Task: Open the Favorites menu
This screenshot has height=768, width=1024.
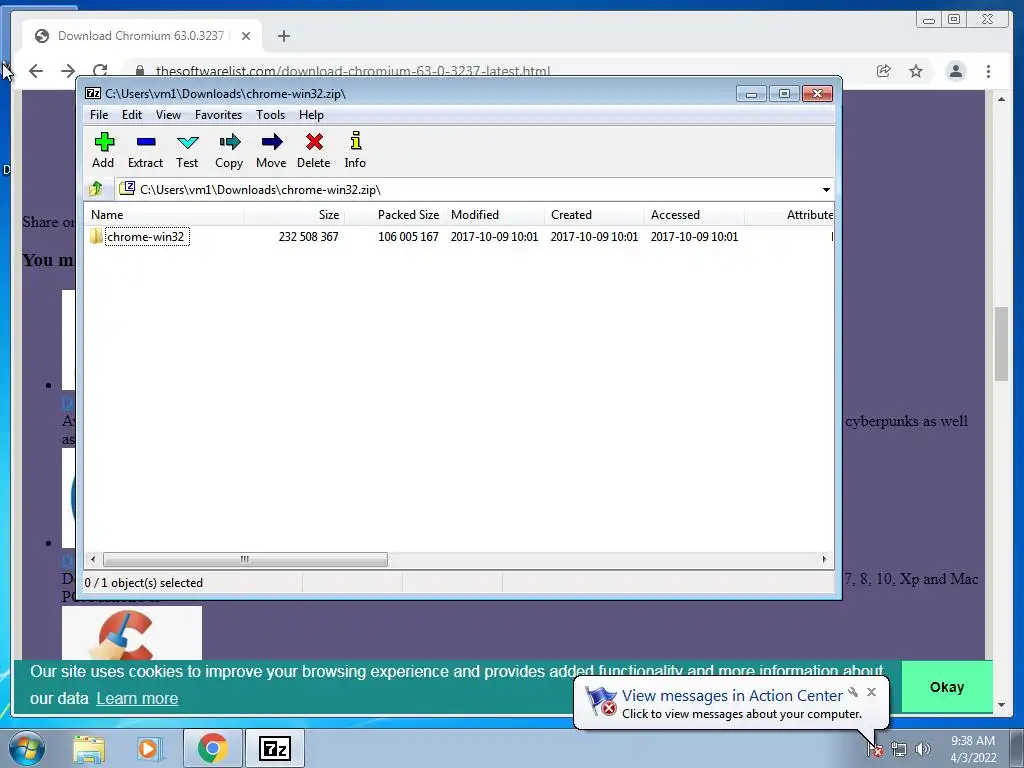Action: tap(218, 115)
